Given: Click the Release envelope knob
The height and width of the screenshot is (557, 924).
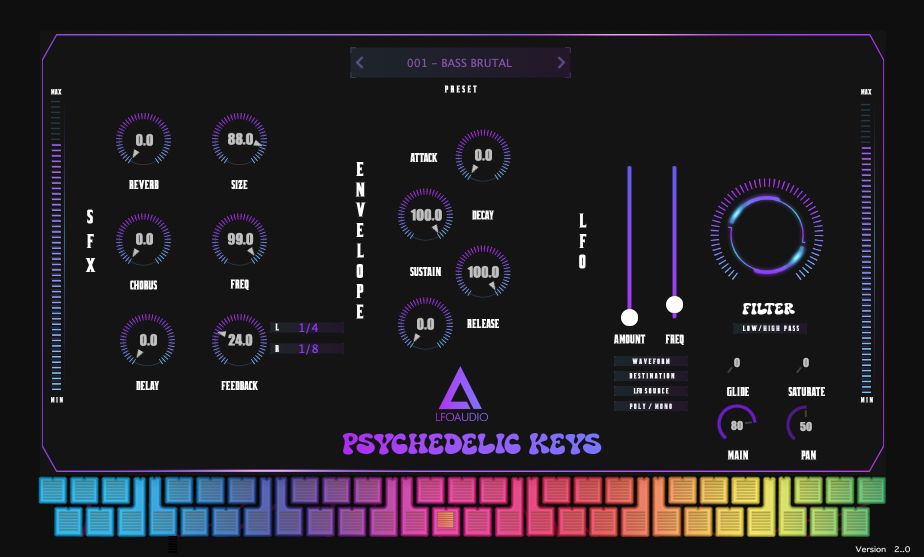Looking at the screenshot, I should point(425,325).
